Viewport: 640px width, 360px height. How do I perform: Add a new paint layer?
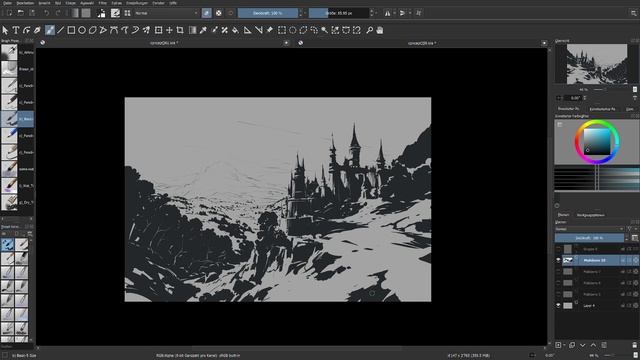pyautogui.click(x=558, y=345)
